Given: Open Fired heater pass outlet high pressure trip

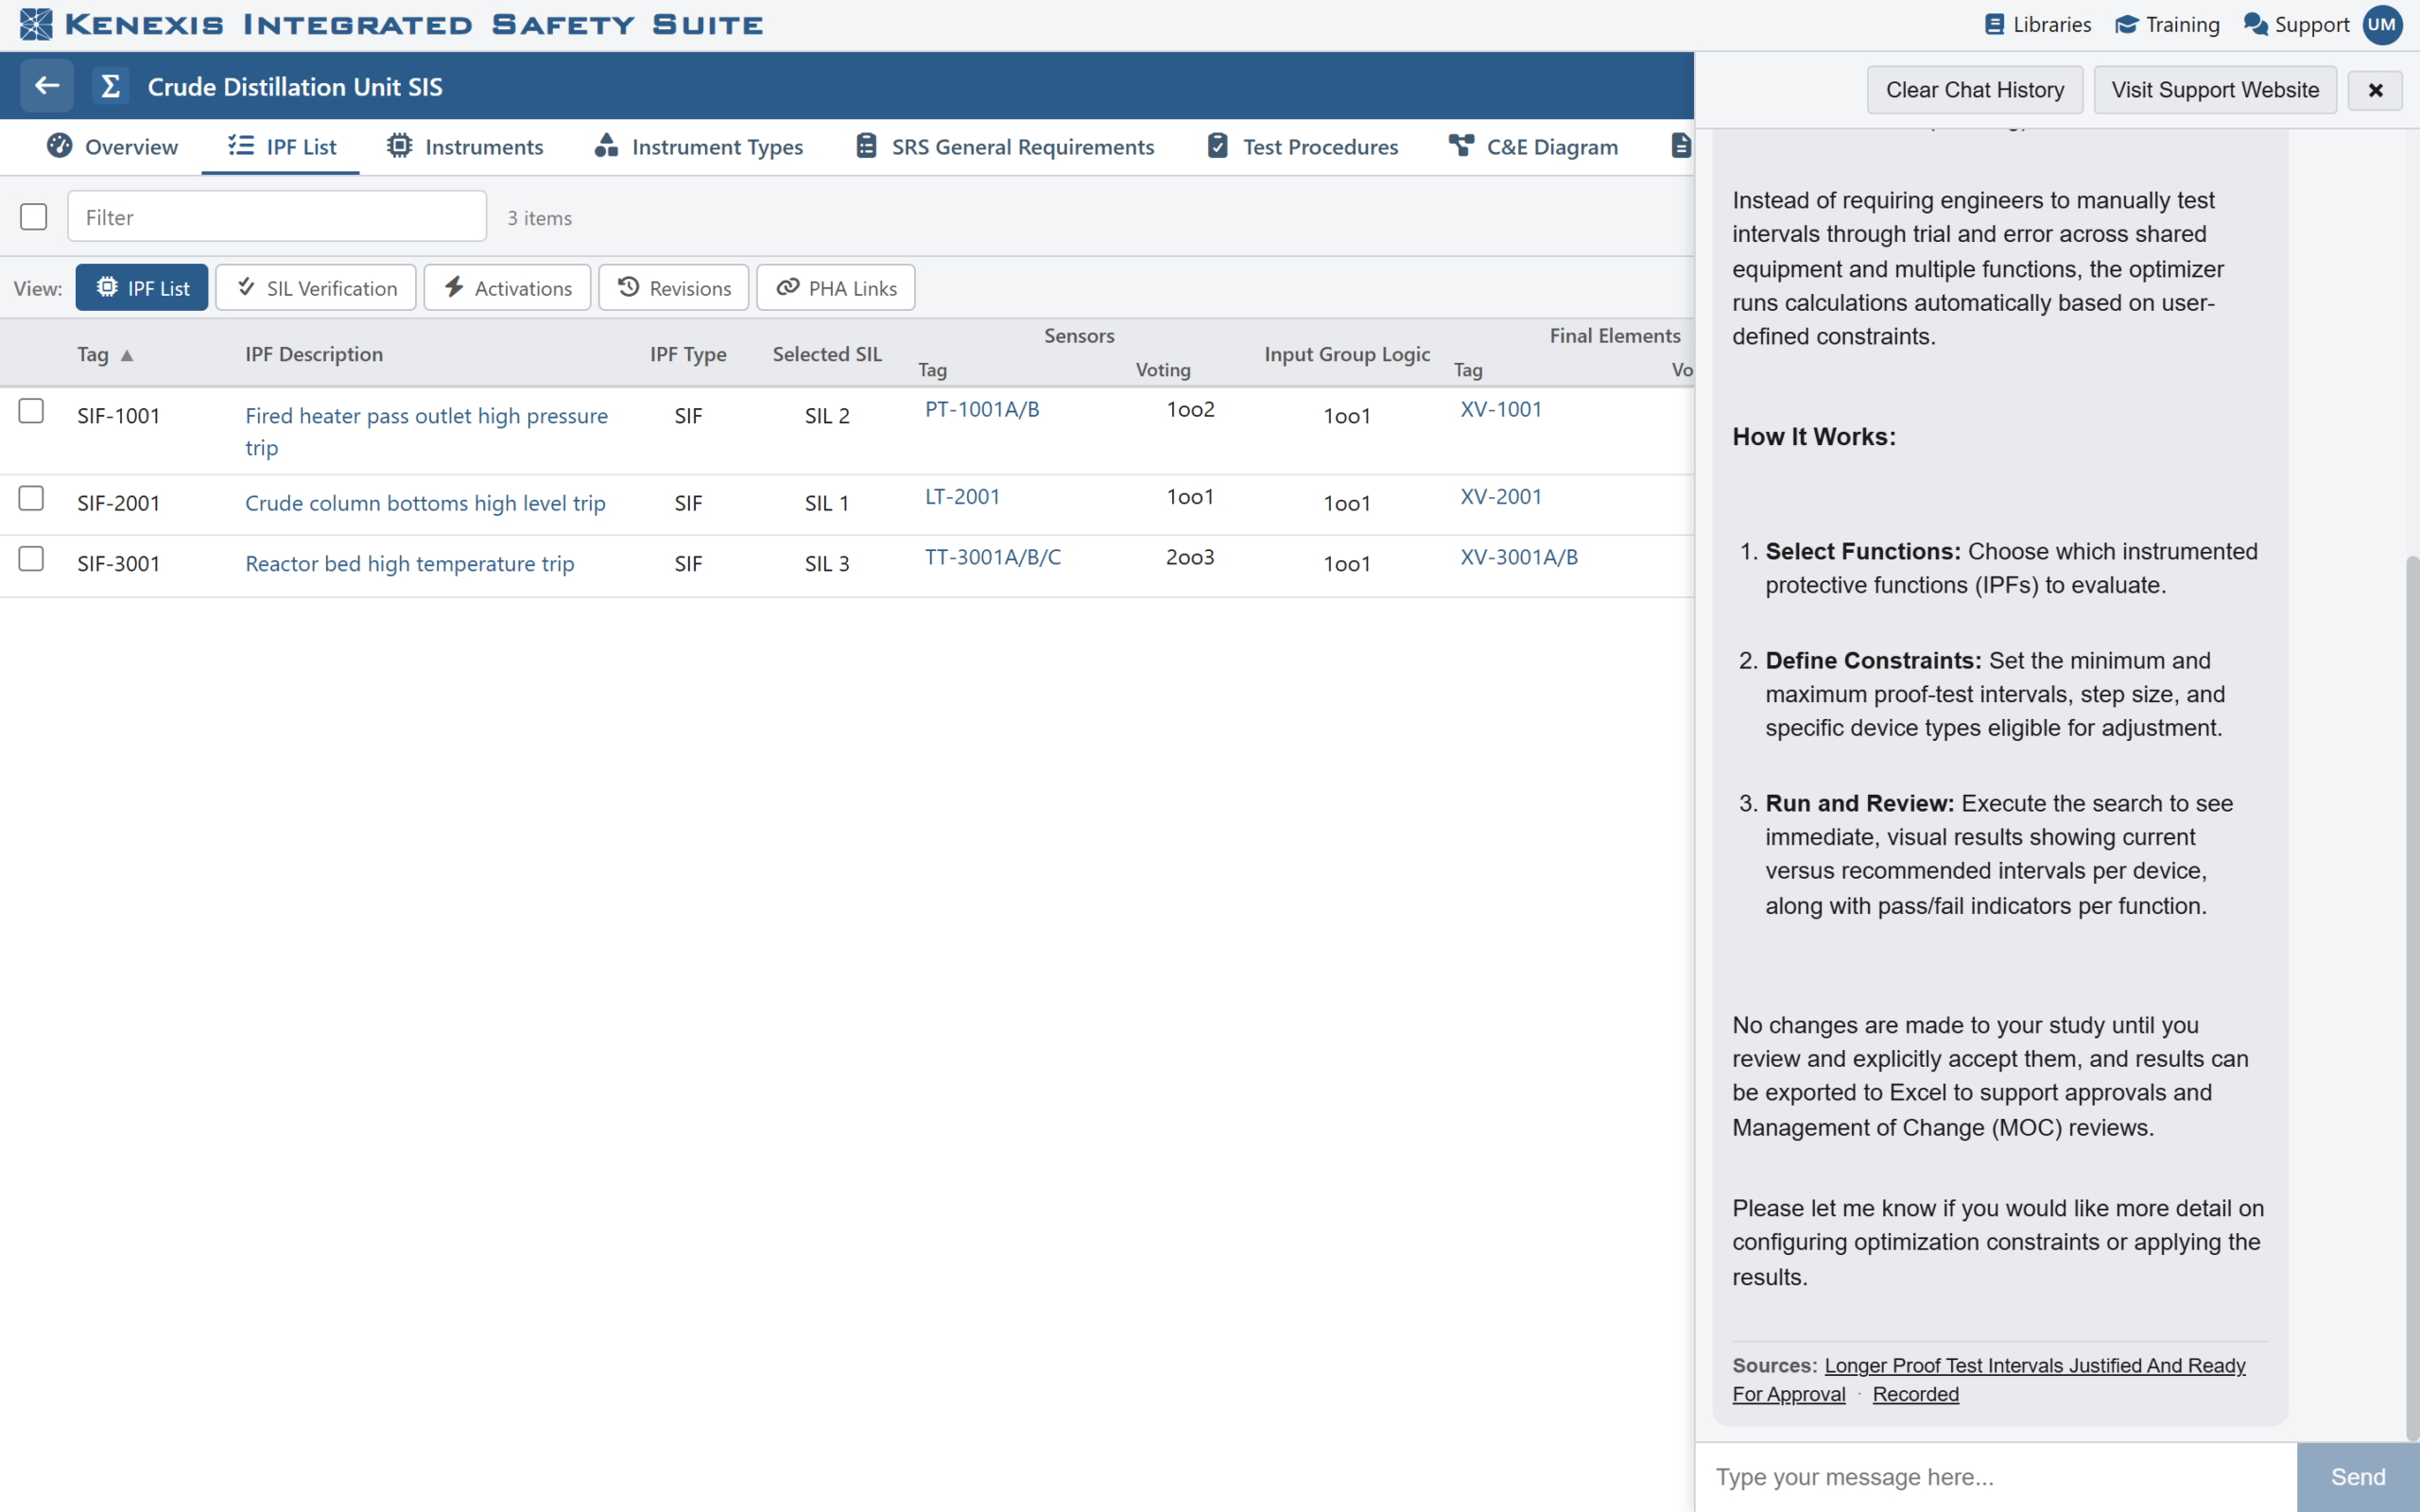Looking at the screenshot, I should coord(426,431).
